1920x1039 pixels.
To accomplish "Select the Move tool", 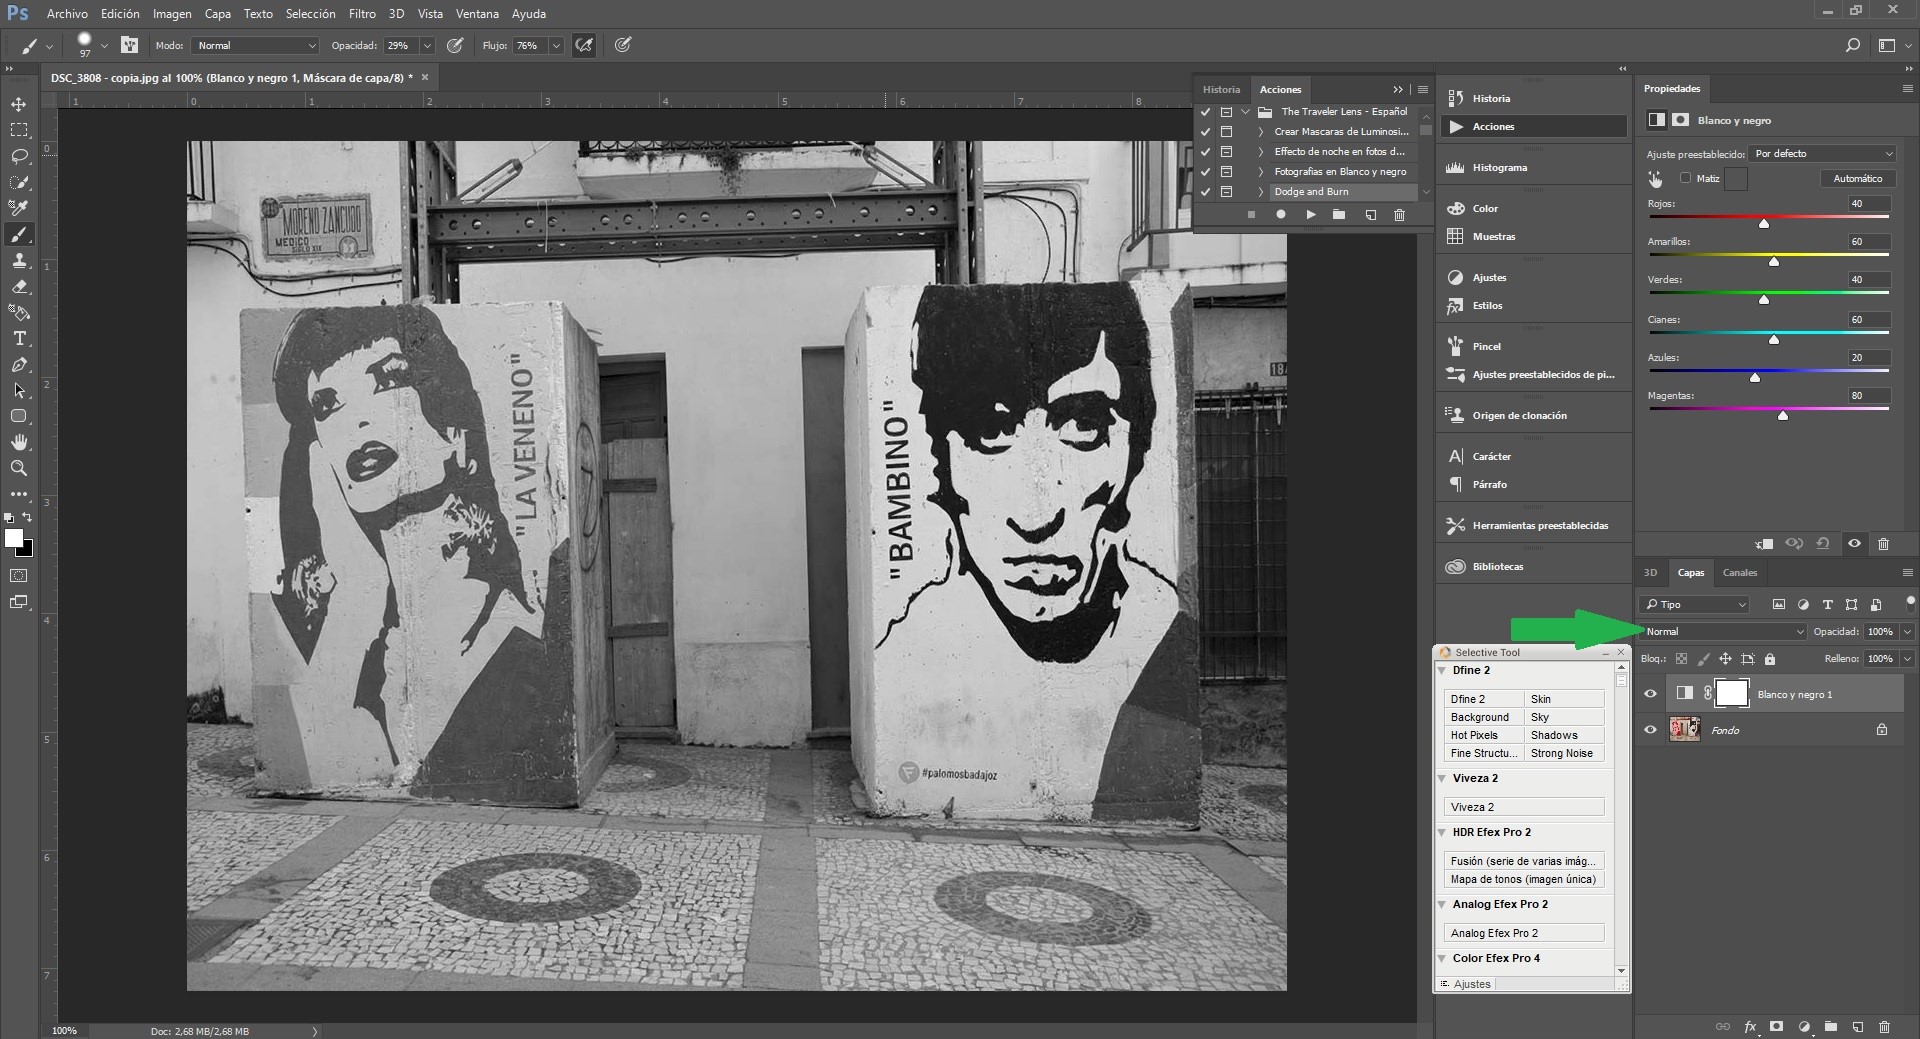I will 19,104.
